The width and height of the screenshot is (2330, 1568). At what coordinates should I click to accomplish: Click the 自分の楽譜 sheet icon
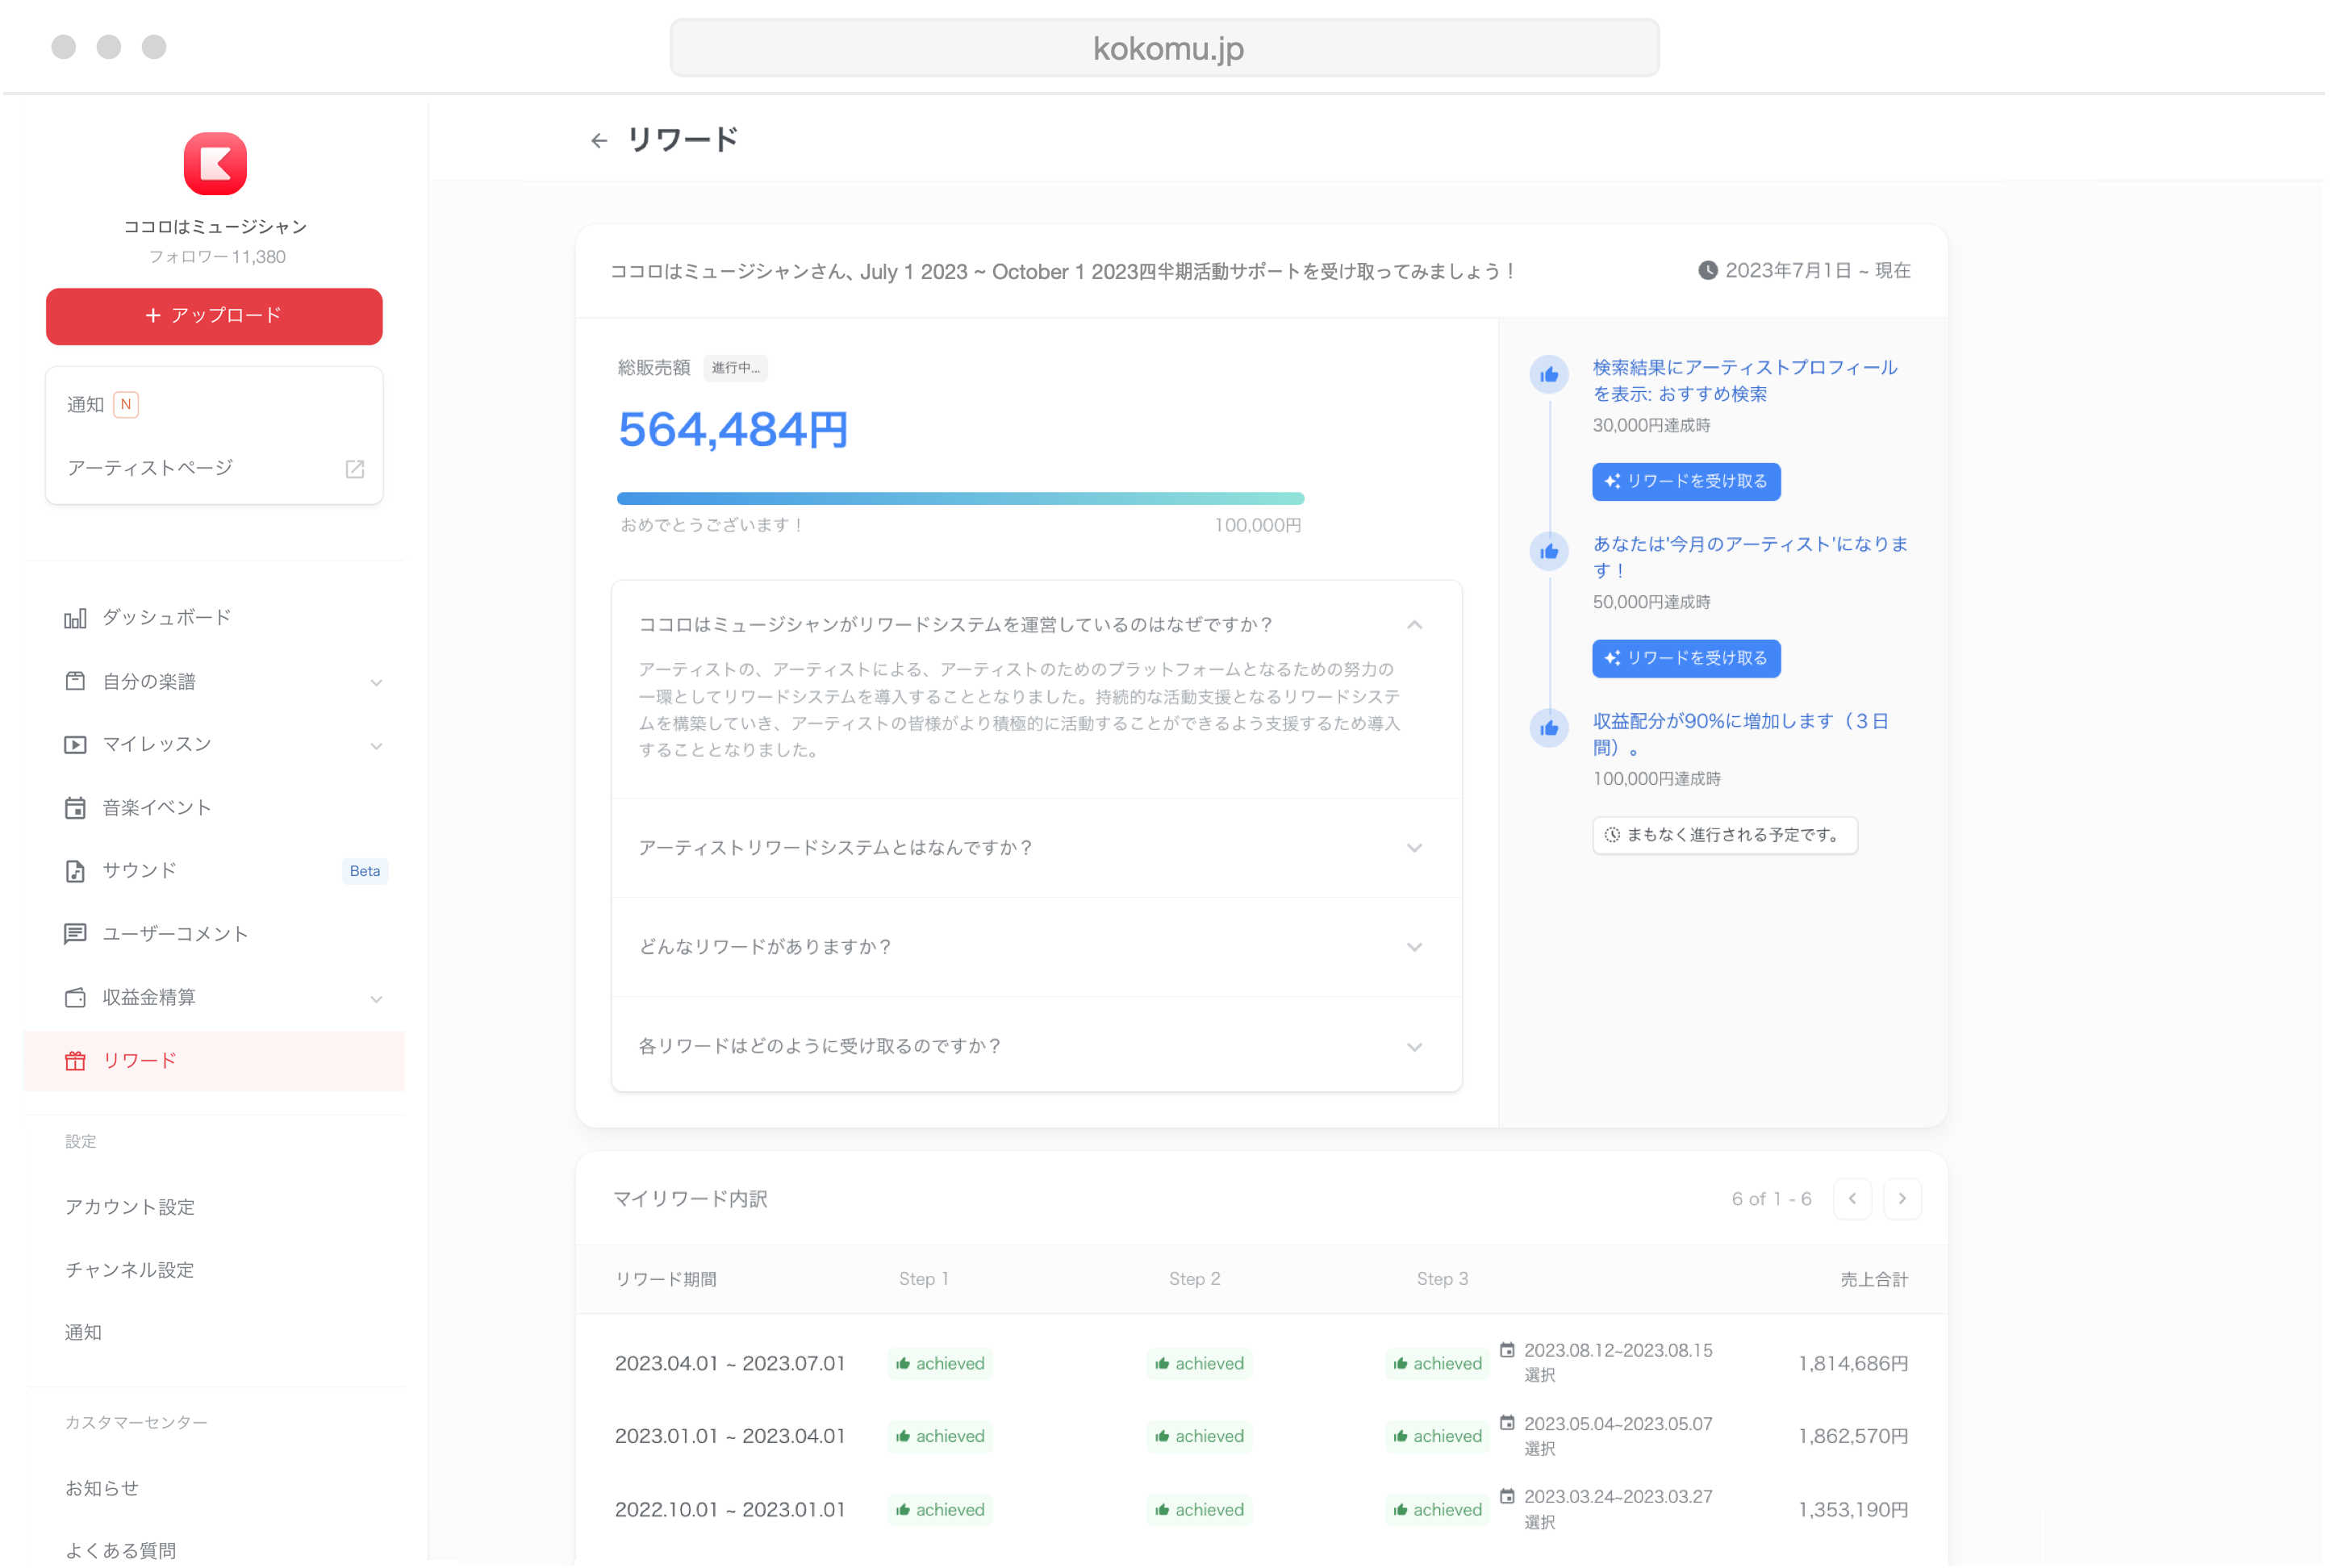click(x=75, y=682)
